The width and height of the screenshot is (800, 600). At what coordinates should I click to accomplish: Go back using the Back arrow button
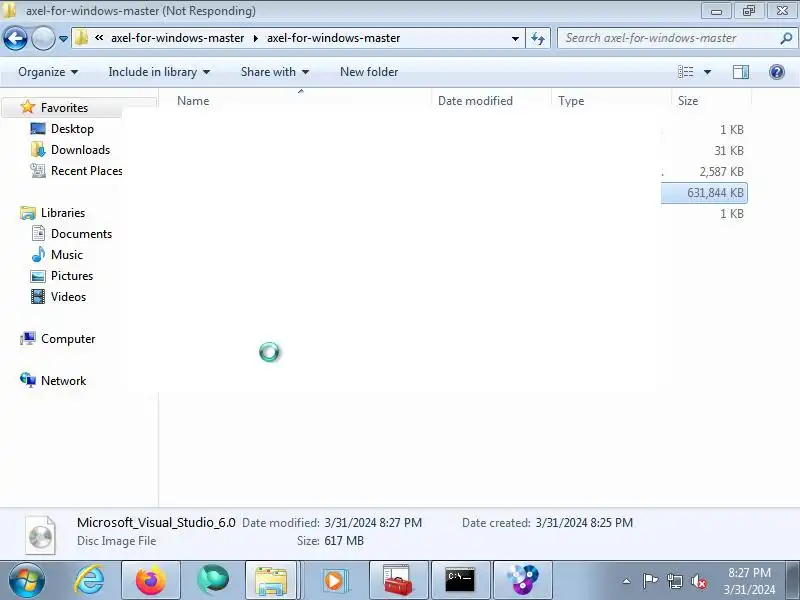point(15,38)
